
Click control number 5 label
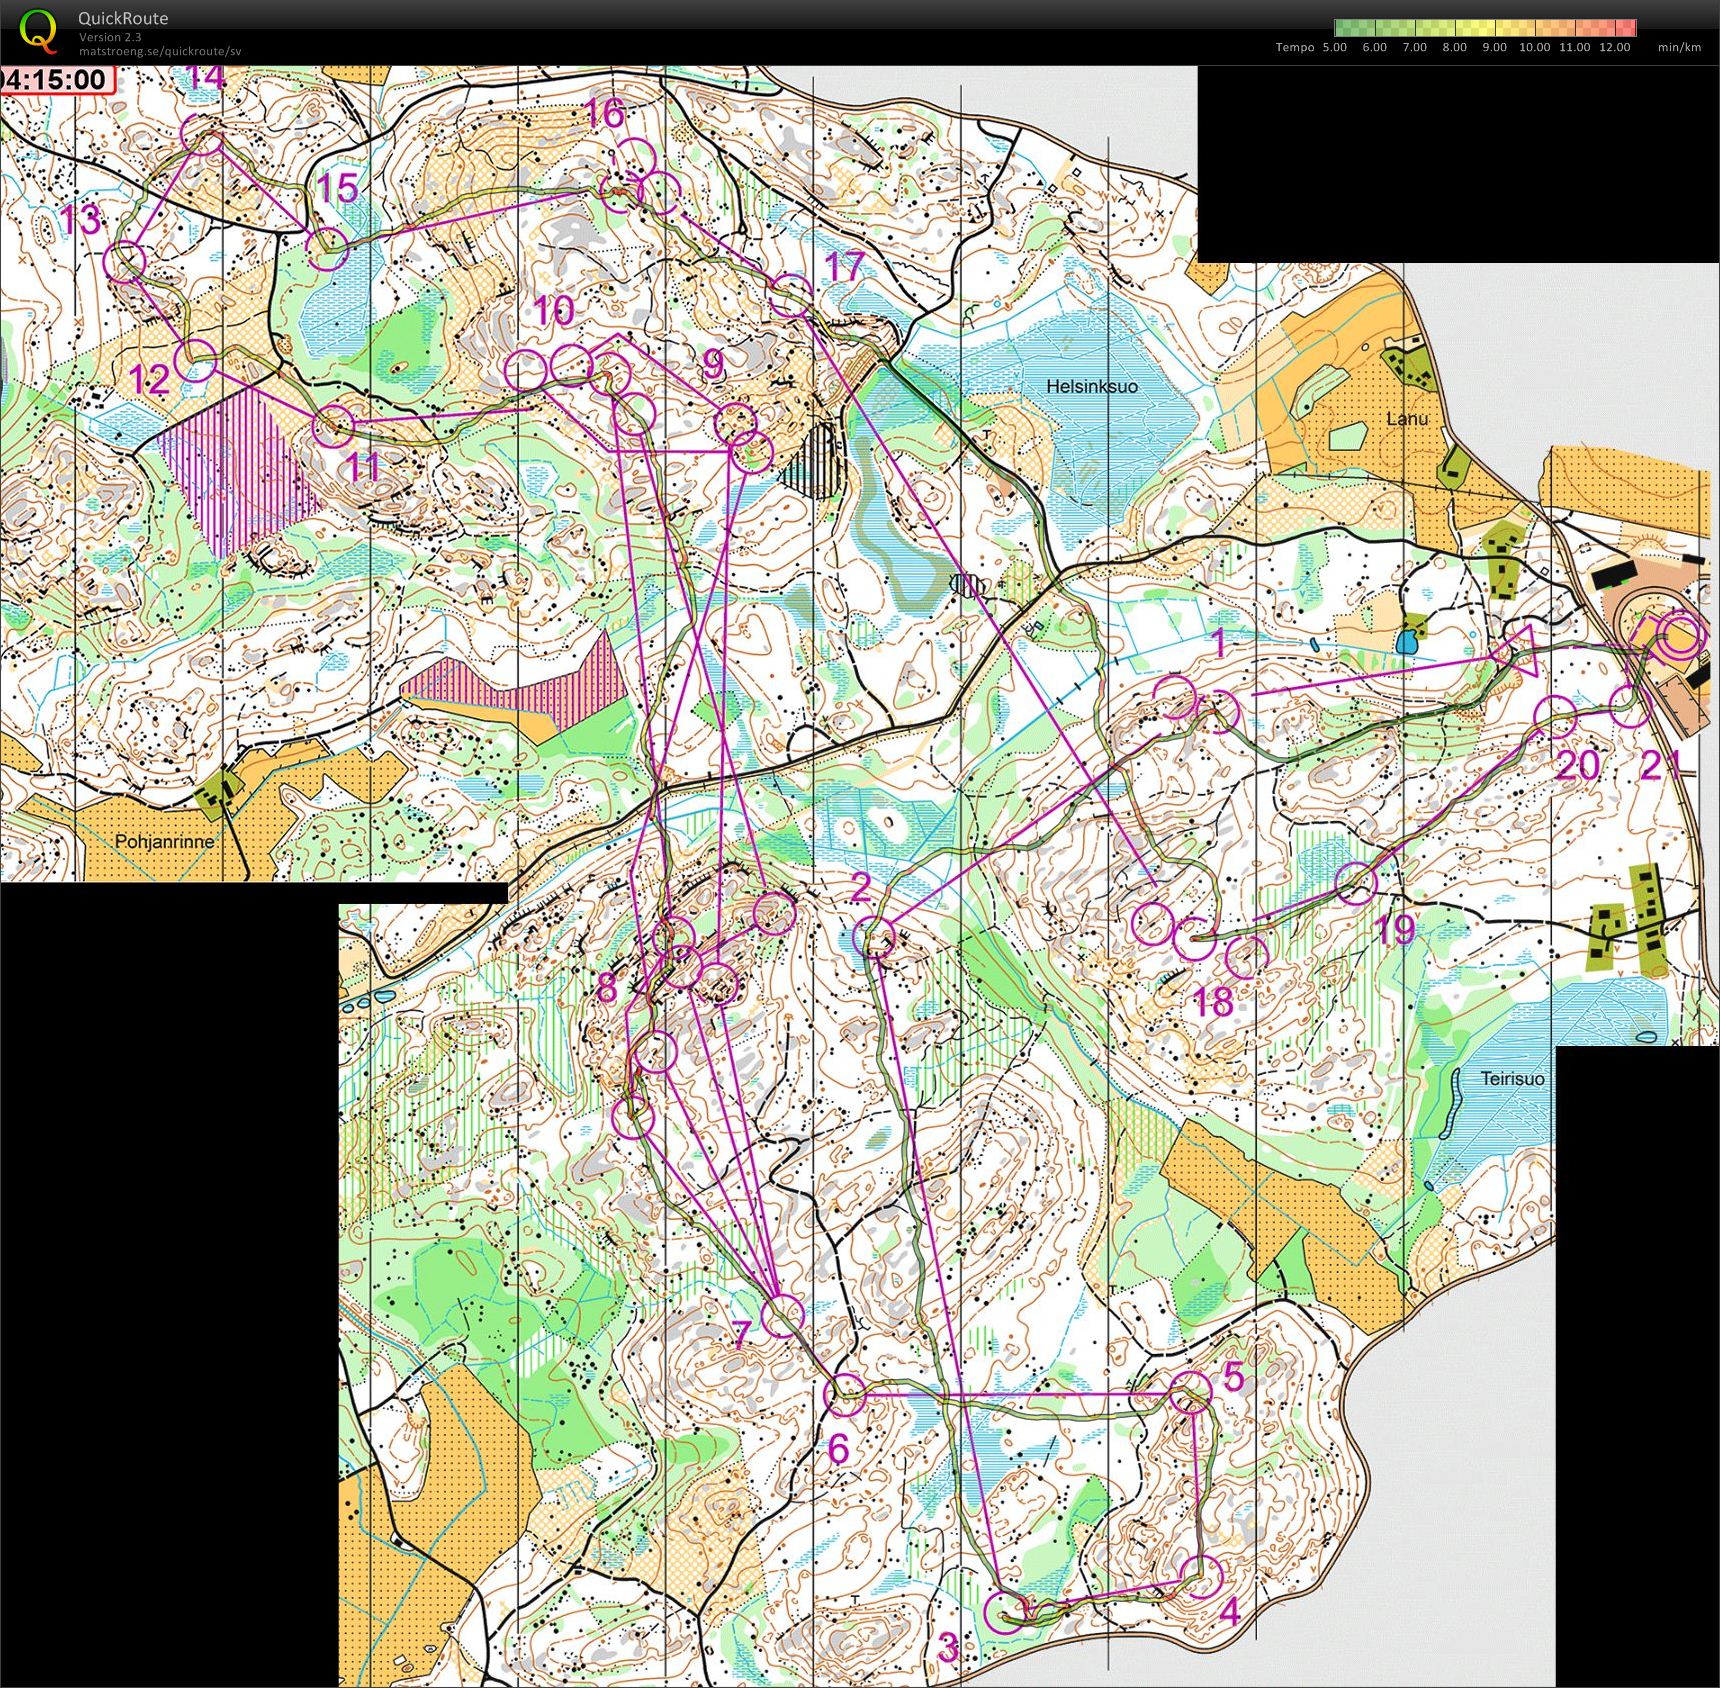click(x=1233, y=1377)
